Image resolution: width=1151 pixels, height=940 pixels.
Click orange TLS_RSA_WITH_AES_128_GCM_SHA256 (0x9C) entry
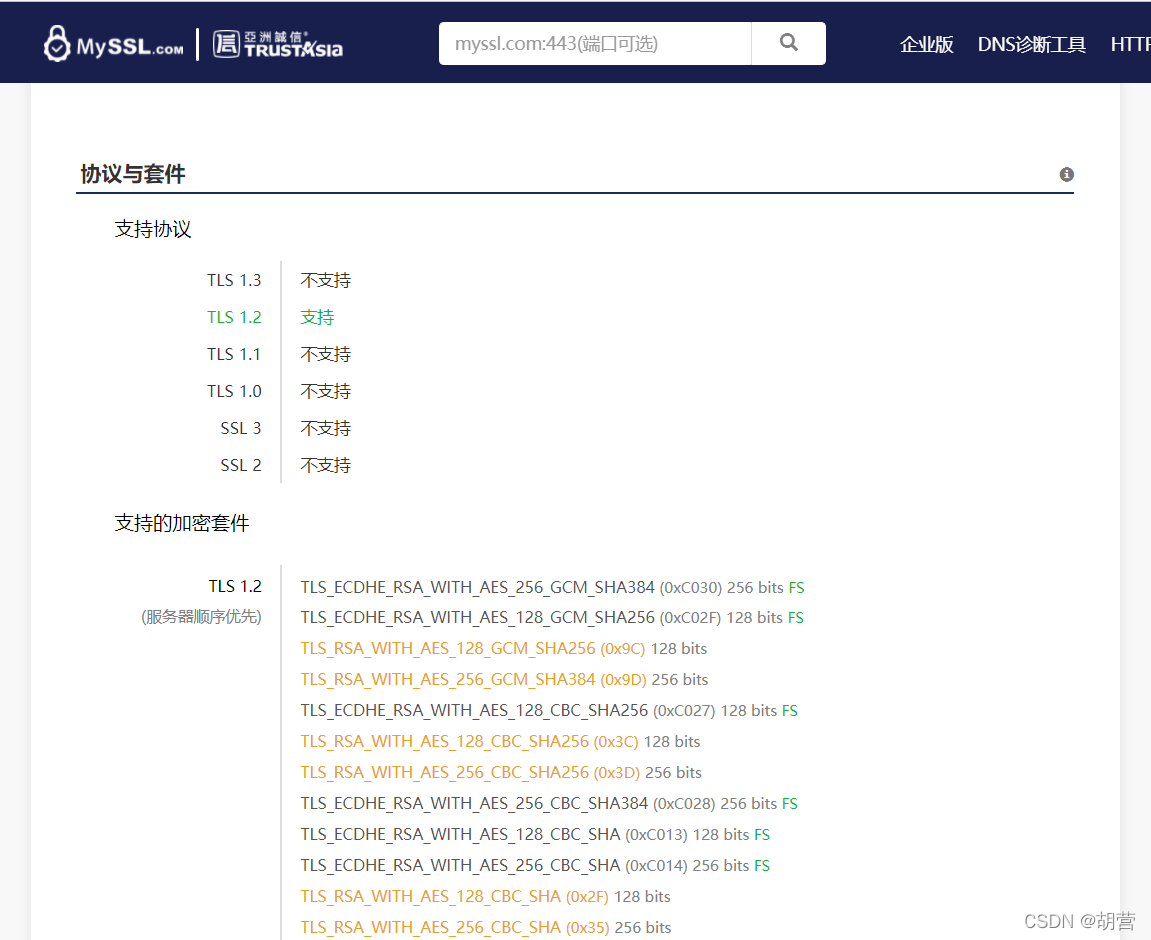click(473, 649)
